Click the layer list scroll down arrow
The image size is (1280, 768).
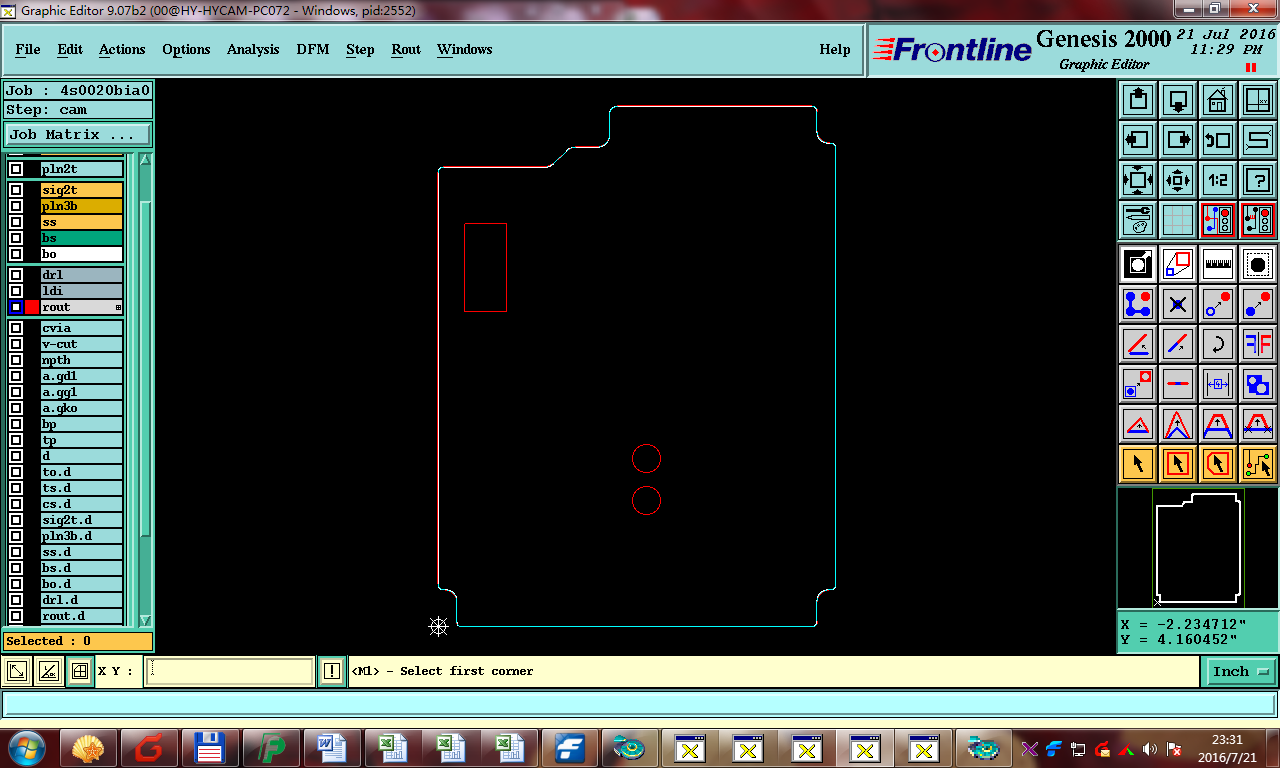(x=146, y=620)
